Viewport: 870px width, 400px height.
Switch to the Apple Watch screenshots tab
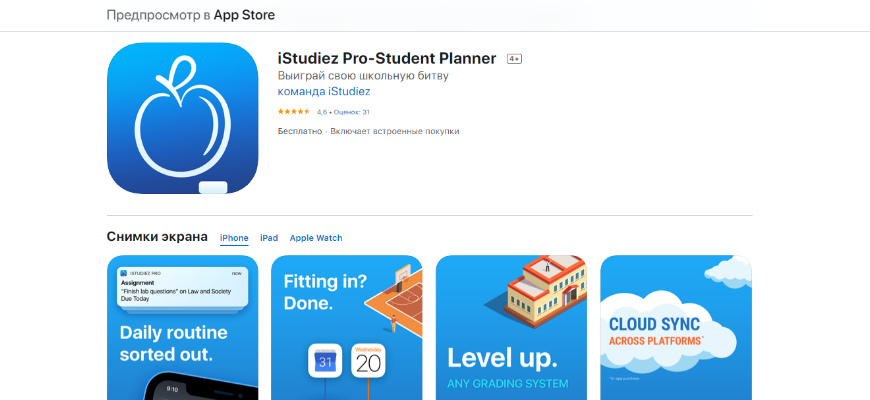point(316,238)
